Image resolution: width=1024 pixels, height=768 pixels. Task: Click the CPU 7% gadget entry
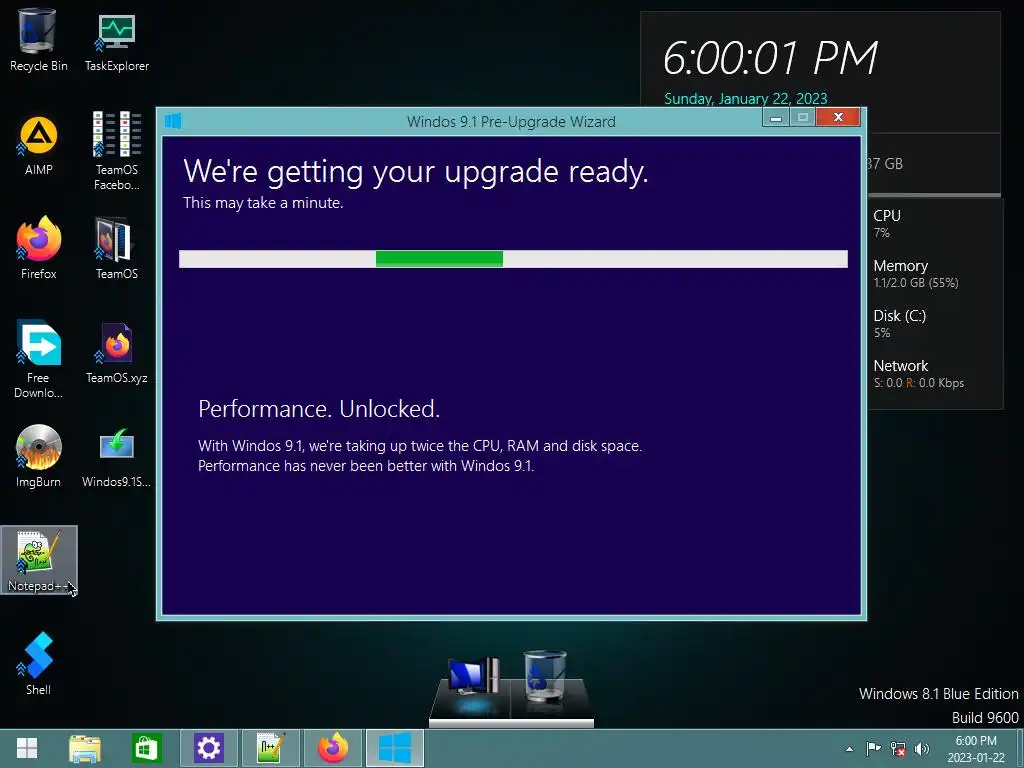click(887, 223)
